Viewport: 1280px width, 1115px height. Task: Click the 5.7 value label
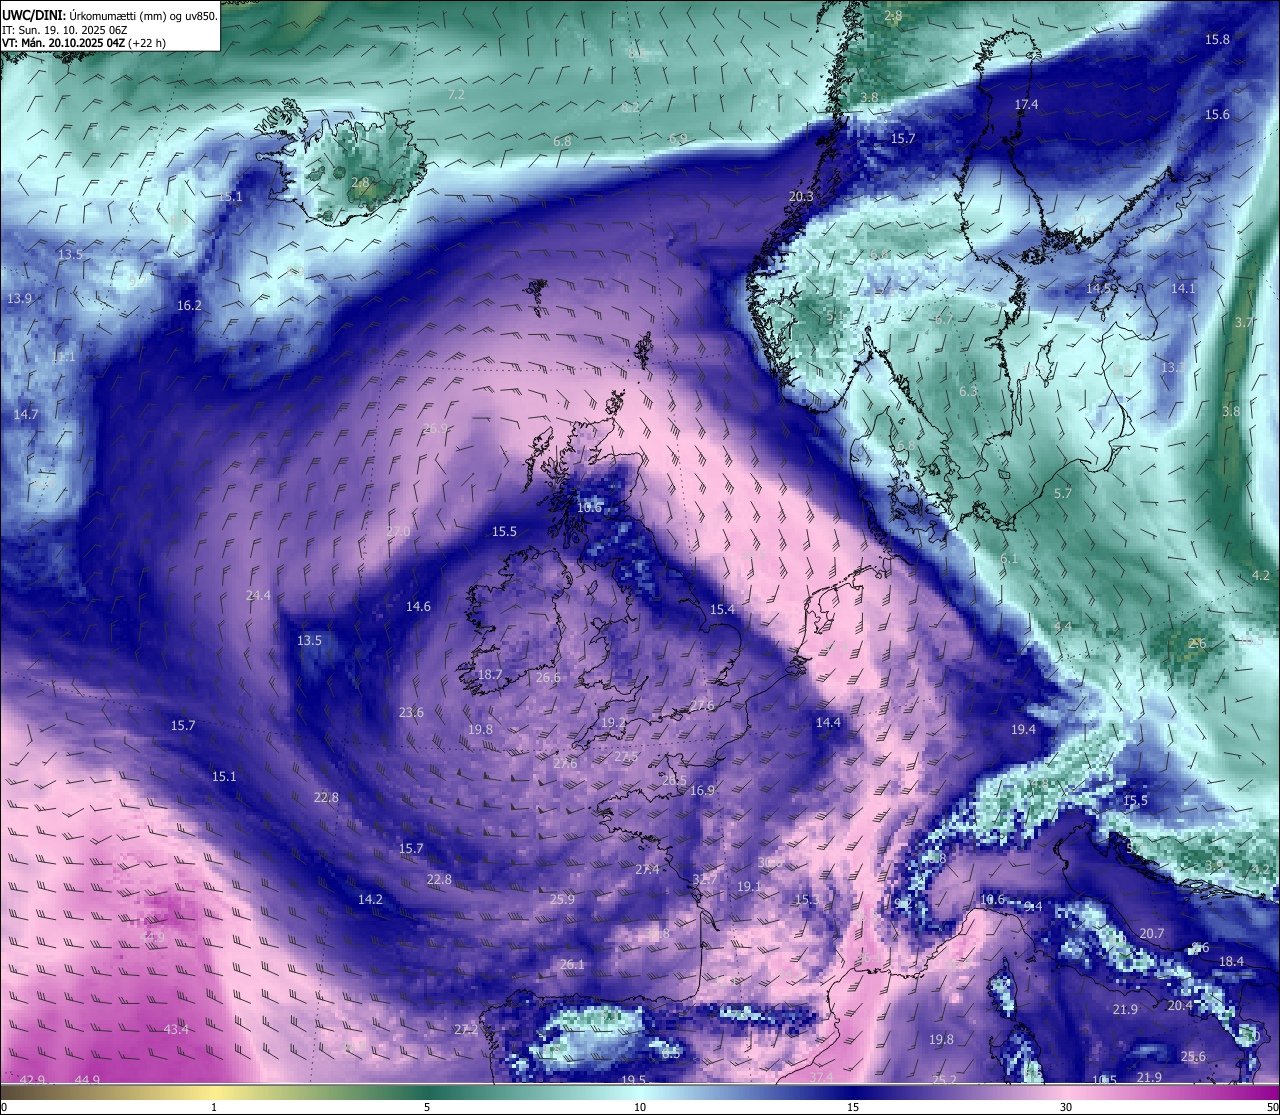pyautogui.click(x=1063, y=494)
